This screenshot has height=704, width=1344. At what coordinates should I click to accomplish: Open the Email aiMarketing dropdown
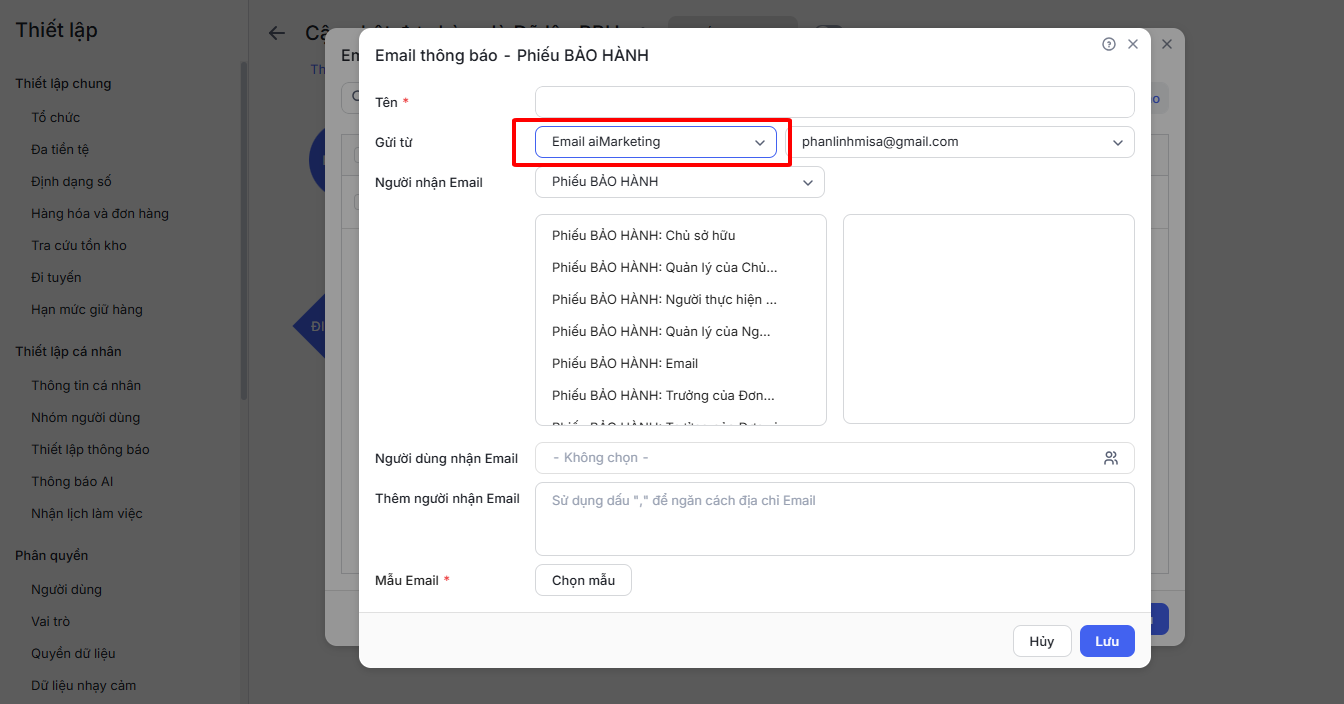[656, 142]
